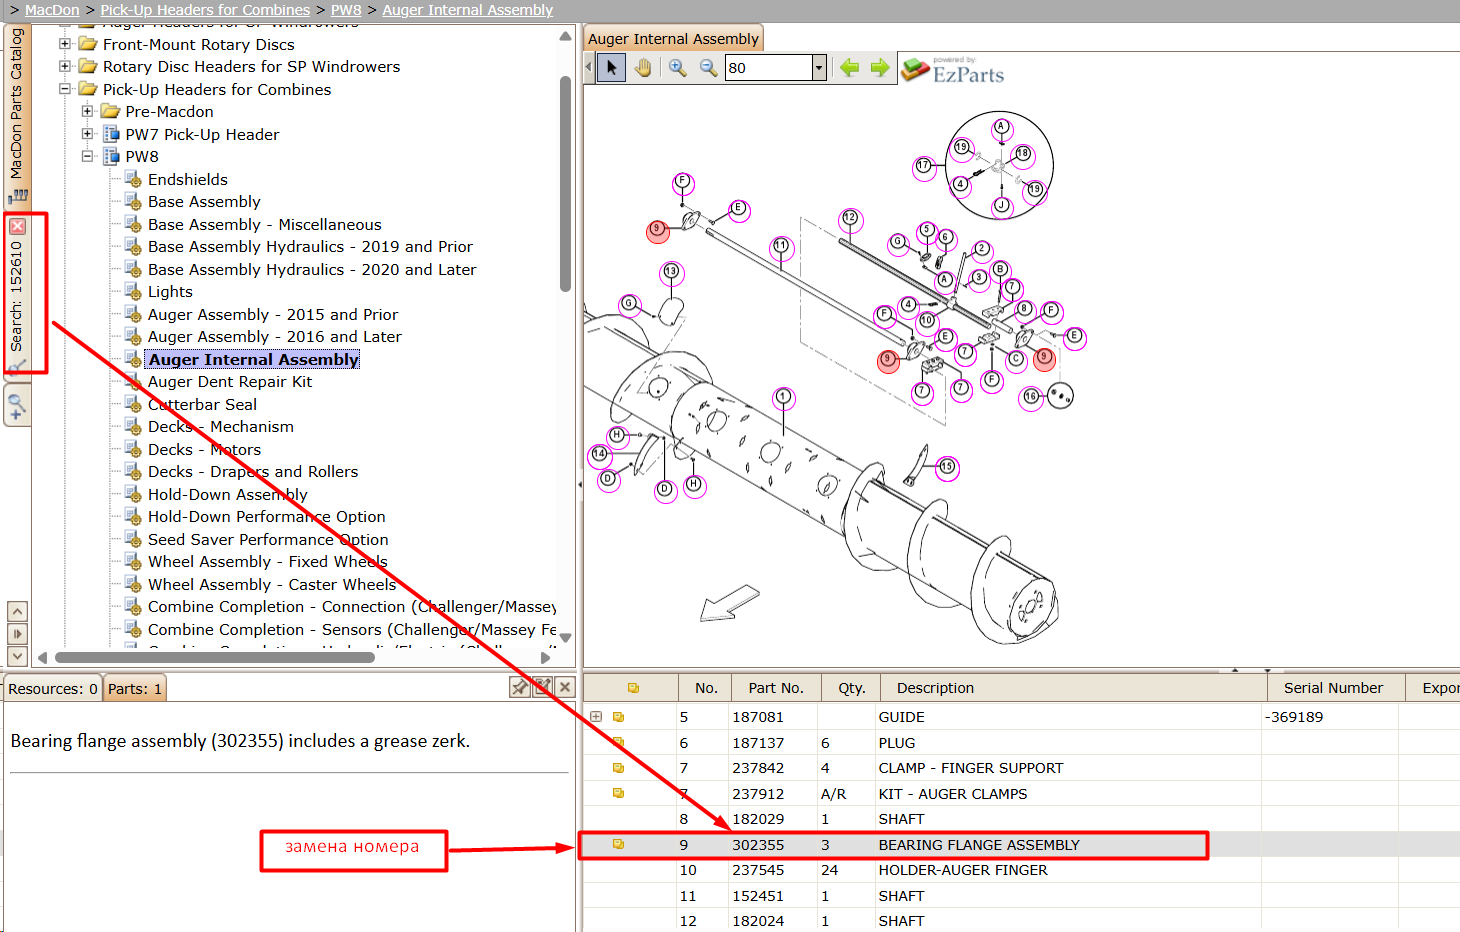This screenshot has width=1460, height=932.
Task: Click the zoom percentage input field
Action: click(768, 68)
